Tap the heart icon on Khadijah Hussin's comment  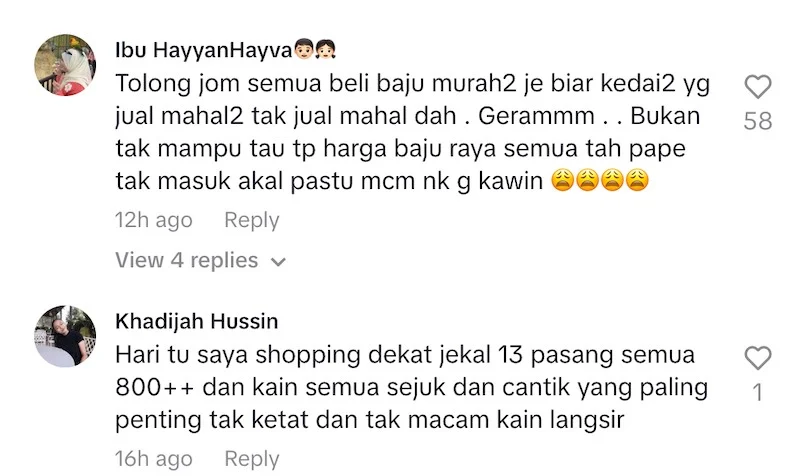(758, 358)
